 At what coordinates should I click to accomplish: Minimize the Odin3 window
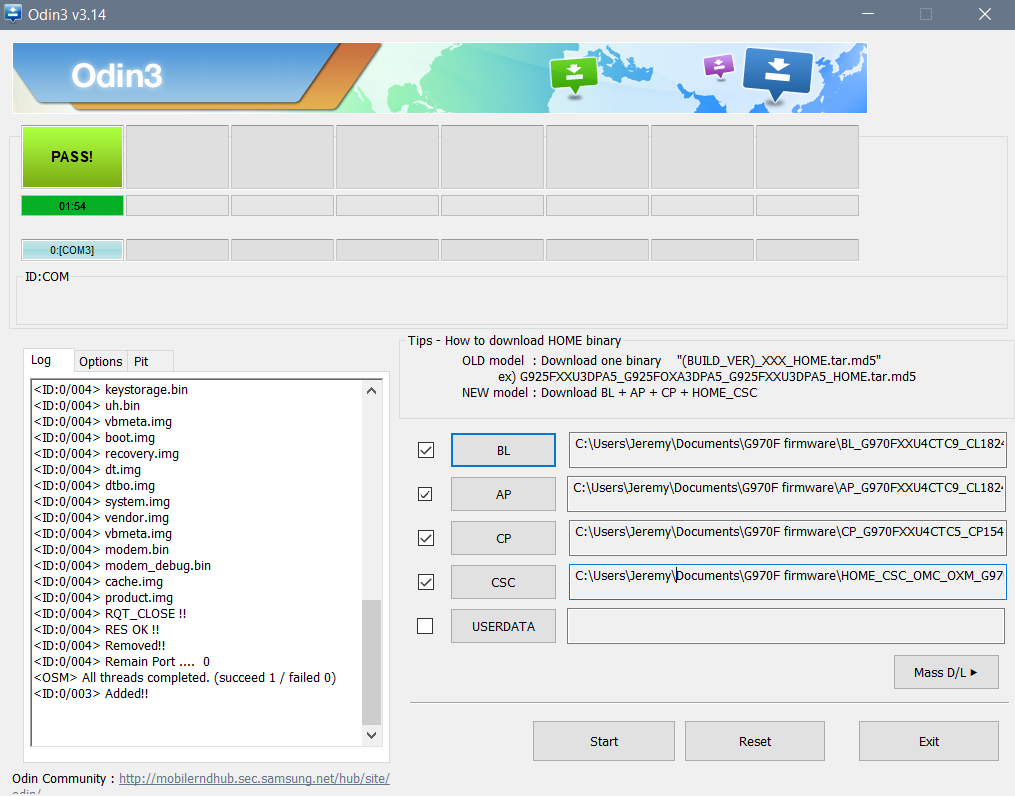869,14
